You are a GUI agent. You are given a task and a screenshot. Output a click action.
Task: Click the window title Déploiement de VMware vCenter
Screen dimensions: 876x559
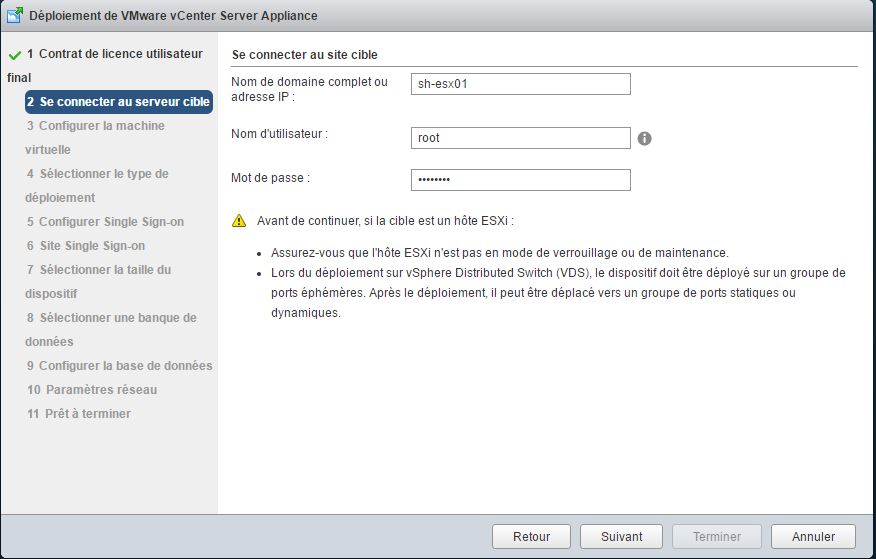pyautogui.click(x=173, y=16)
